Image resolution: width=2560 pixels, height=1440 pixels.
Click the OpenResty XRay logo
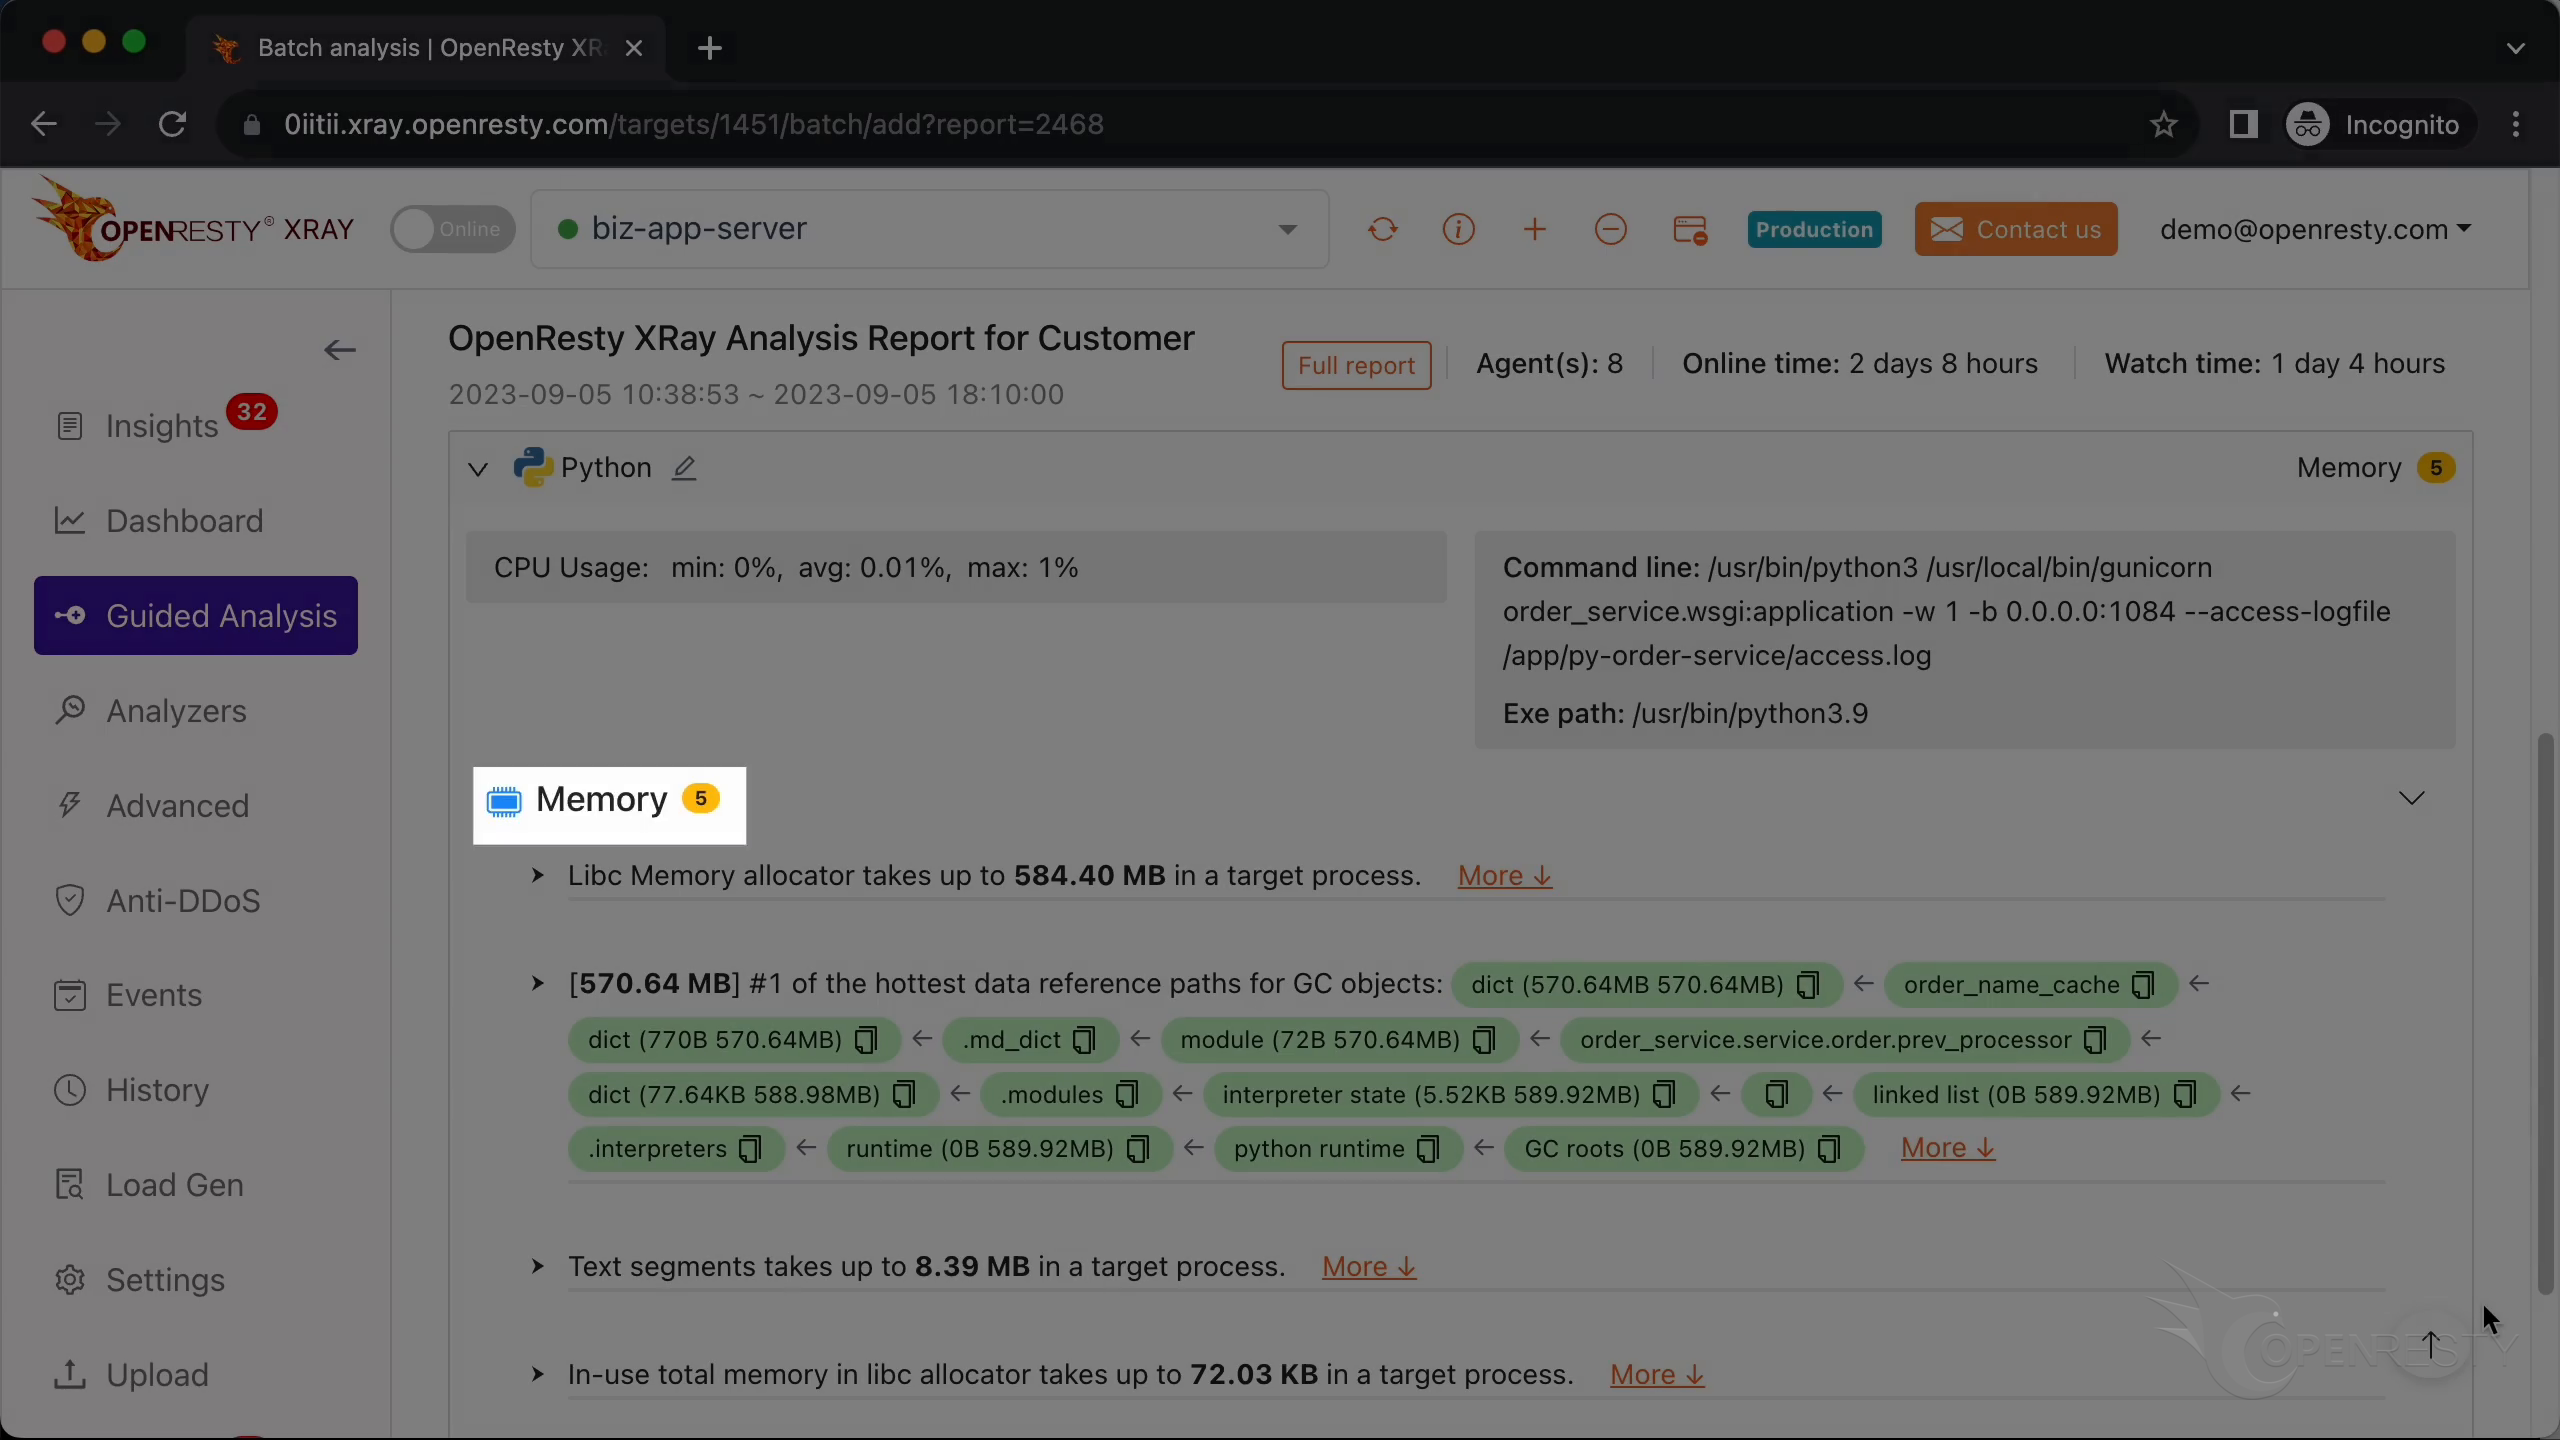click(x=194, y=222)
